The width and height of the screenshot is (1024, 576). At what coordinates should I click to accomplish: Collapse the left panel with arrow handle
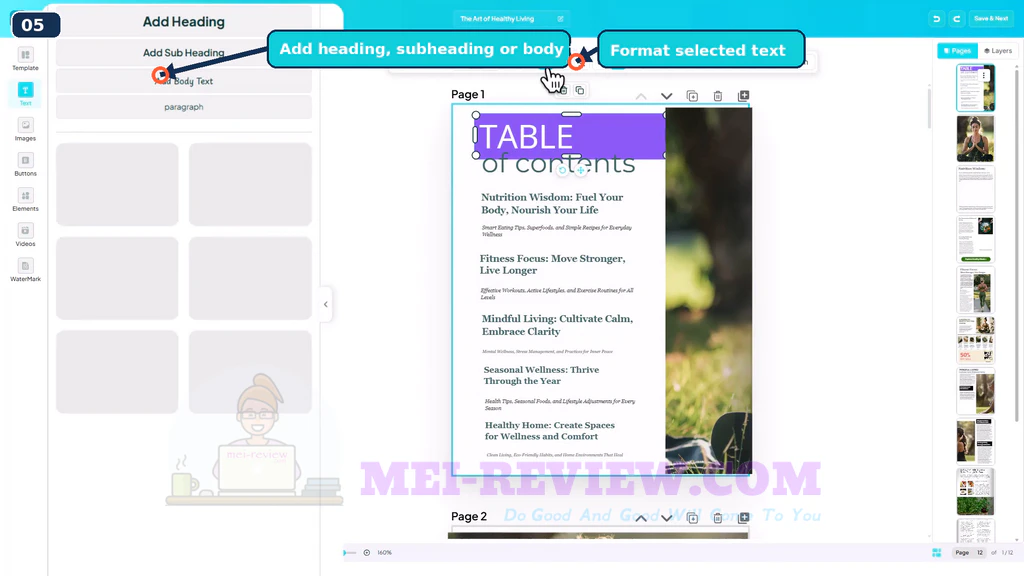(x=326, y=304)
